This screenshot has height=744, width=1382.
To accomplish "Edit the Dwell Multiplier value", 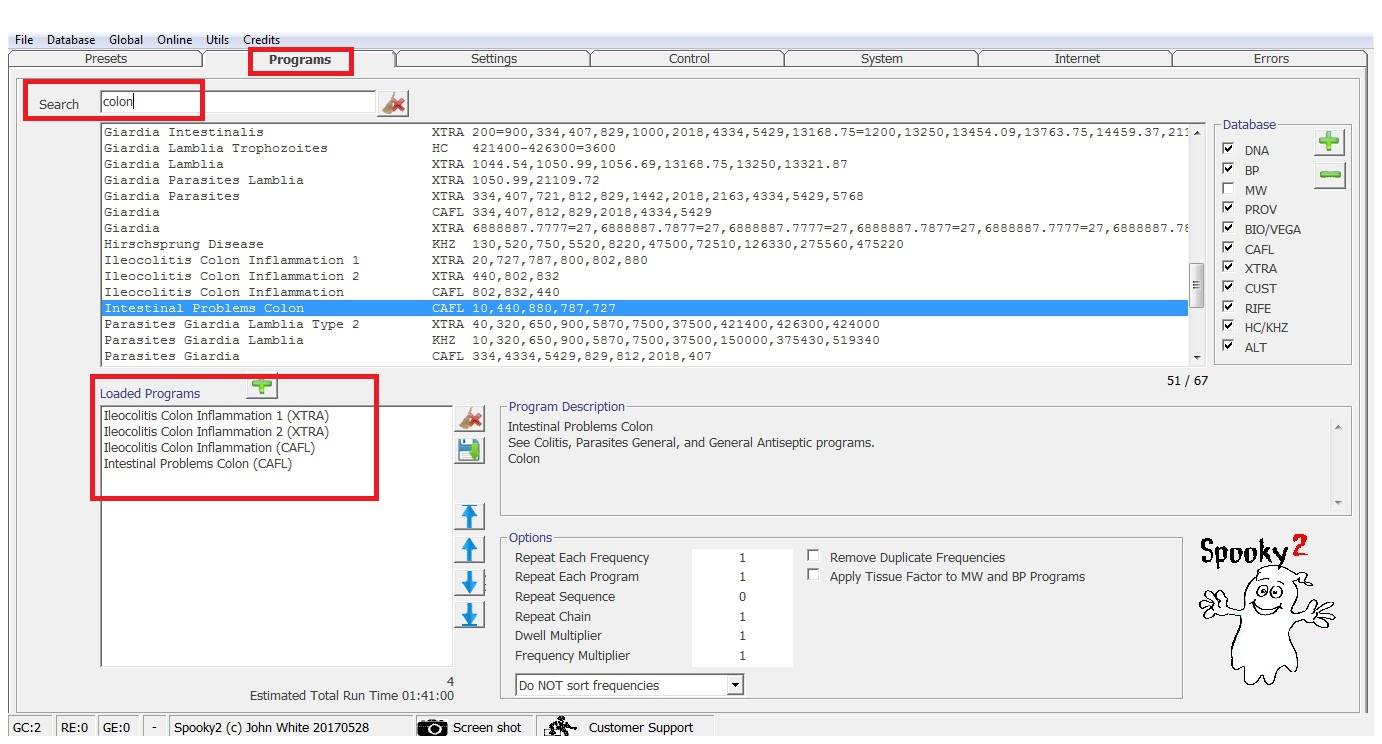I will tap(742, 636).
